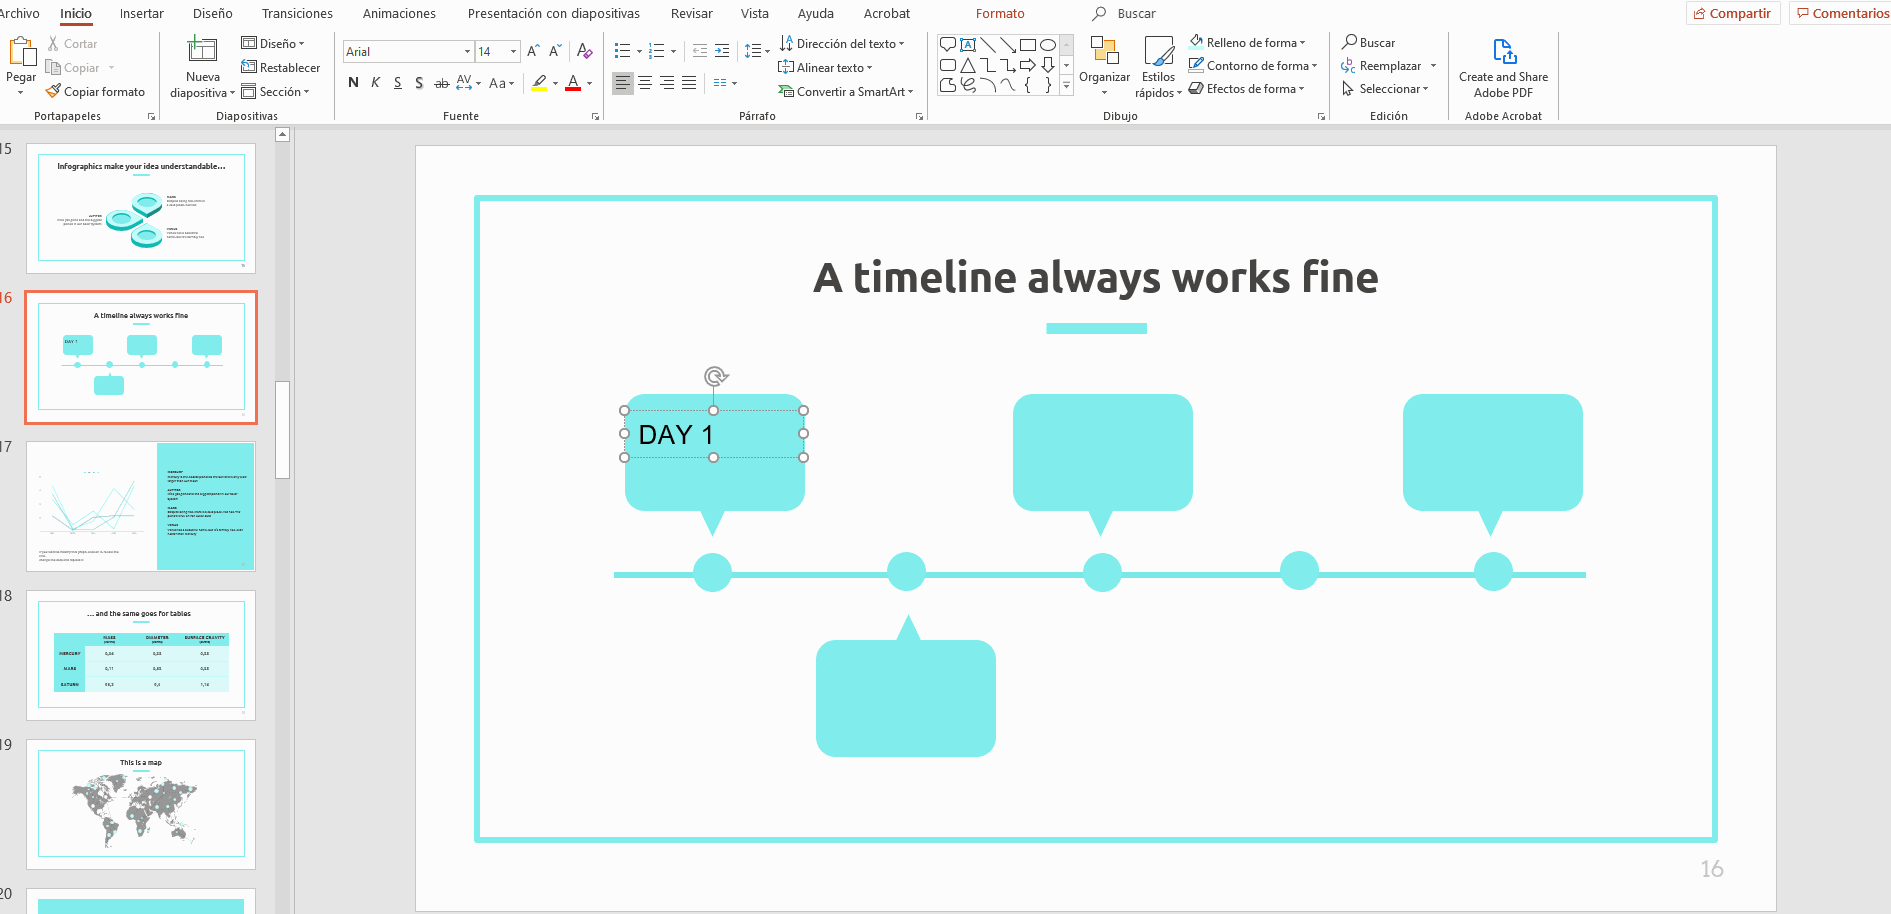
Task: Open the font size 14 dropdown
Action: (x=513, y=51)
